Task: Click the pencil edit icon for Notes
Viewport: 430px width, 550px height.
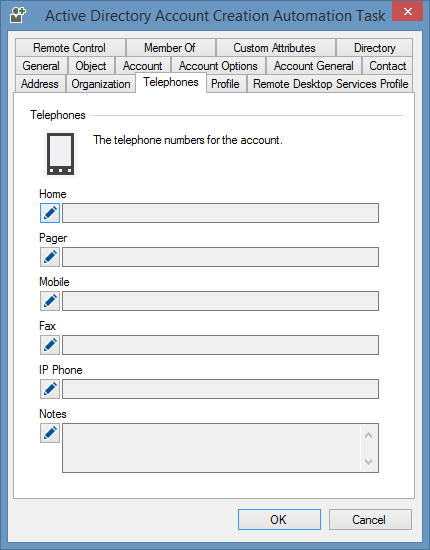Action: (x=50, y=433)
